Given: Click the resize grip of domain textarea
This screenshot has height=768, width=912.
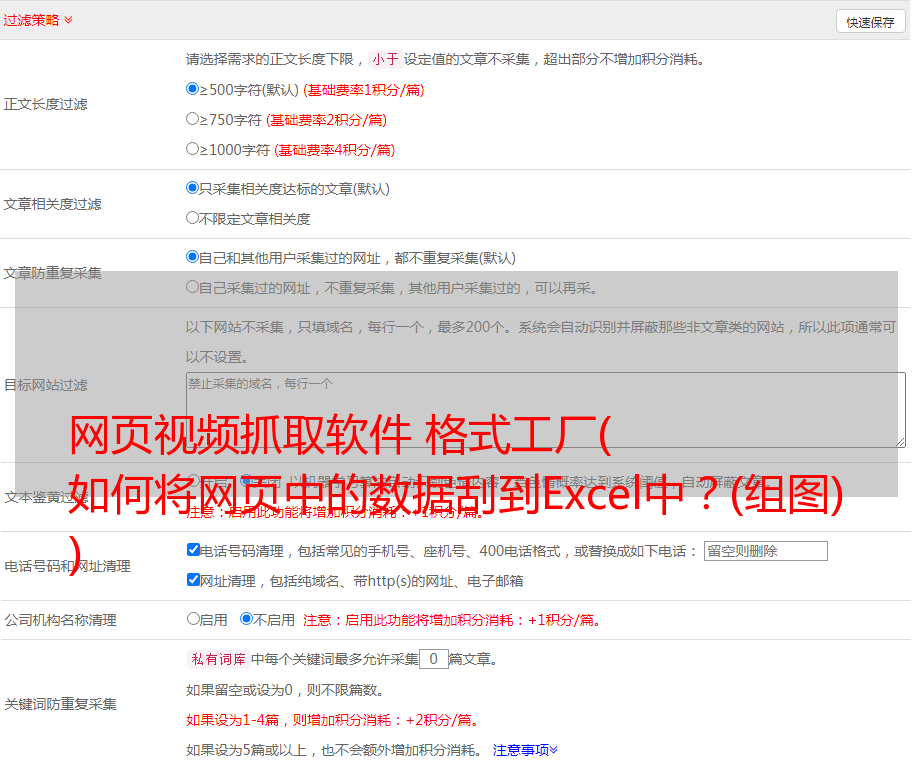Looking at the screenshot, I should pyautogui.click(x=900, y=442).
